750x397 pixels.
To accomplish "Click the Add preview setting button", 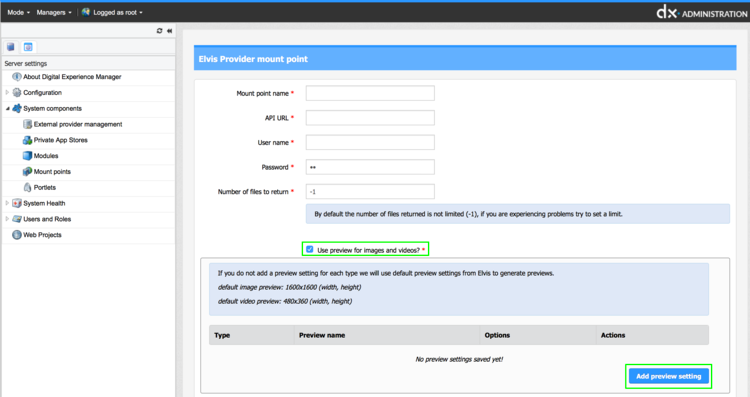I will pyautogui.click(x=669, y=376).
